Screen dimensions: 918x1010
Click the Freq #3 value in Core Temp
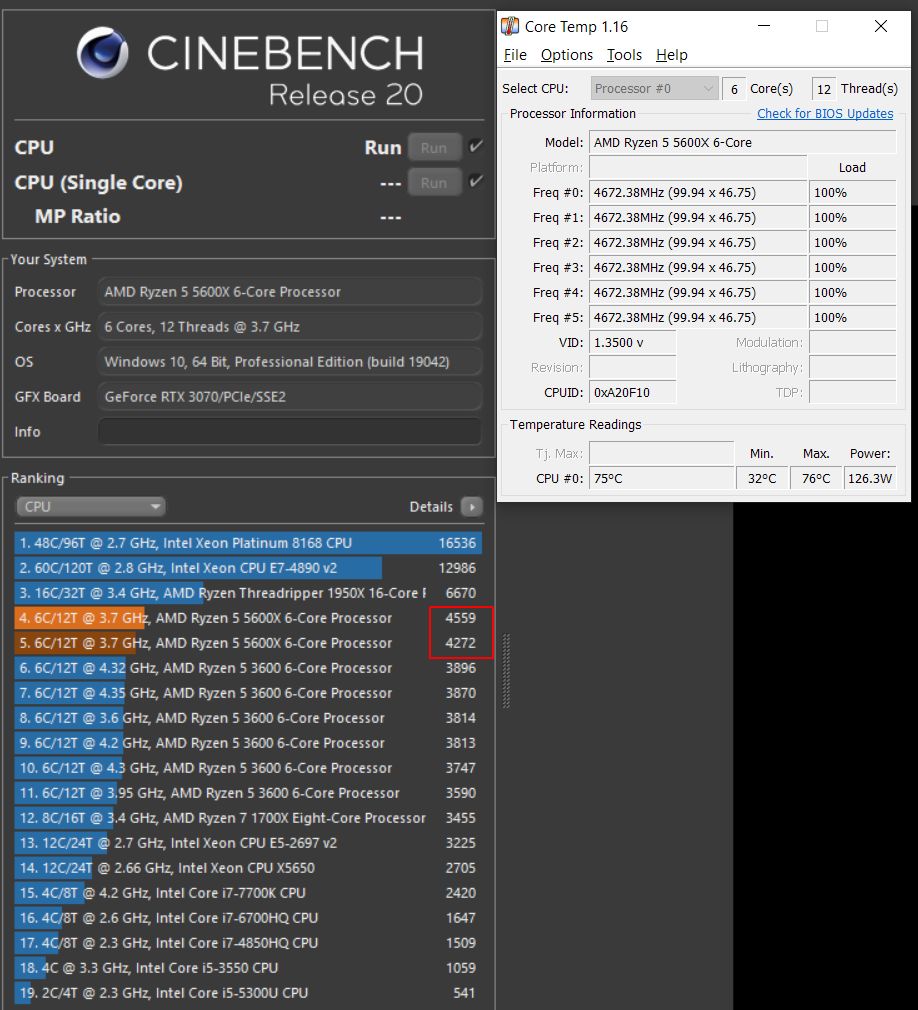coord(698,267)
